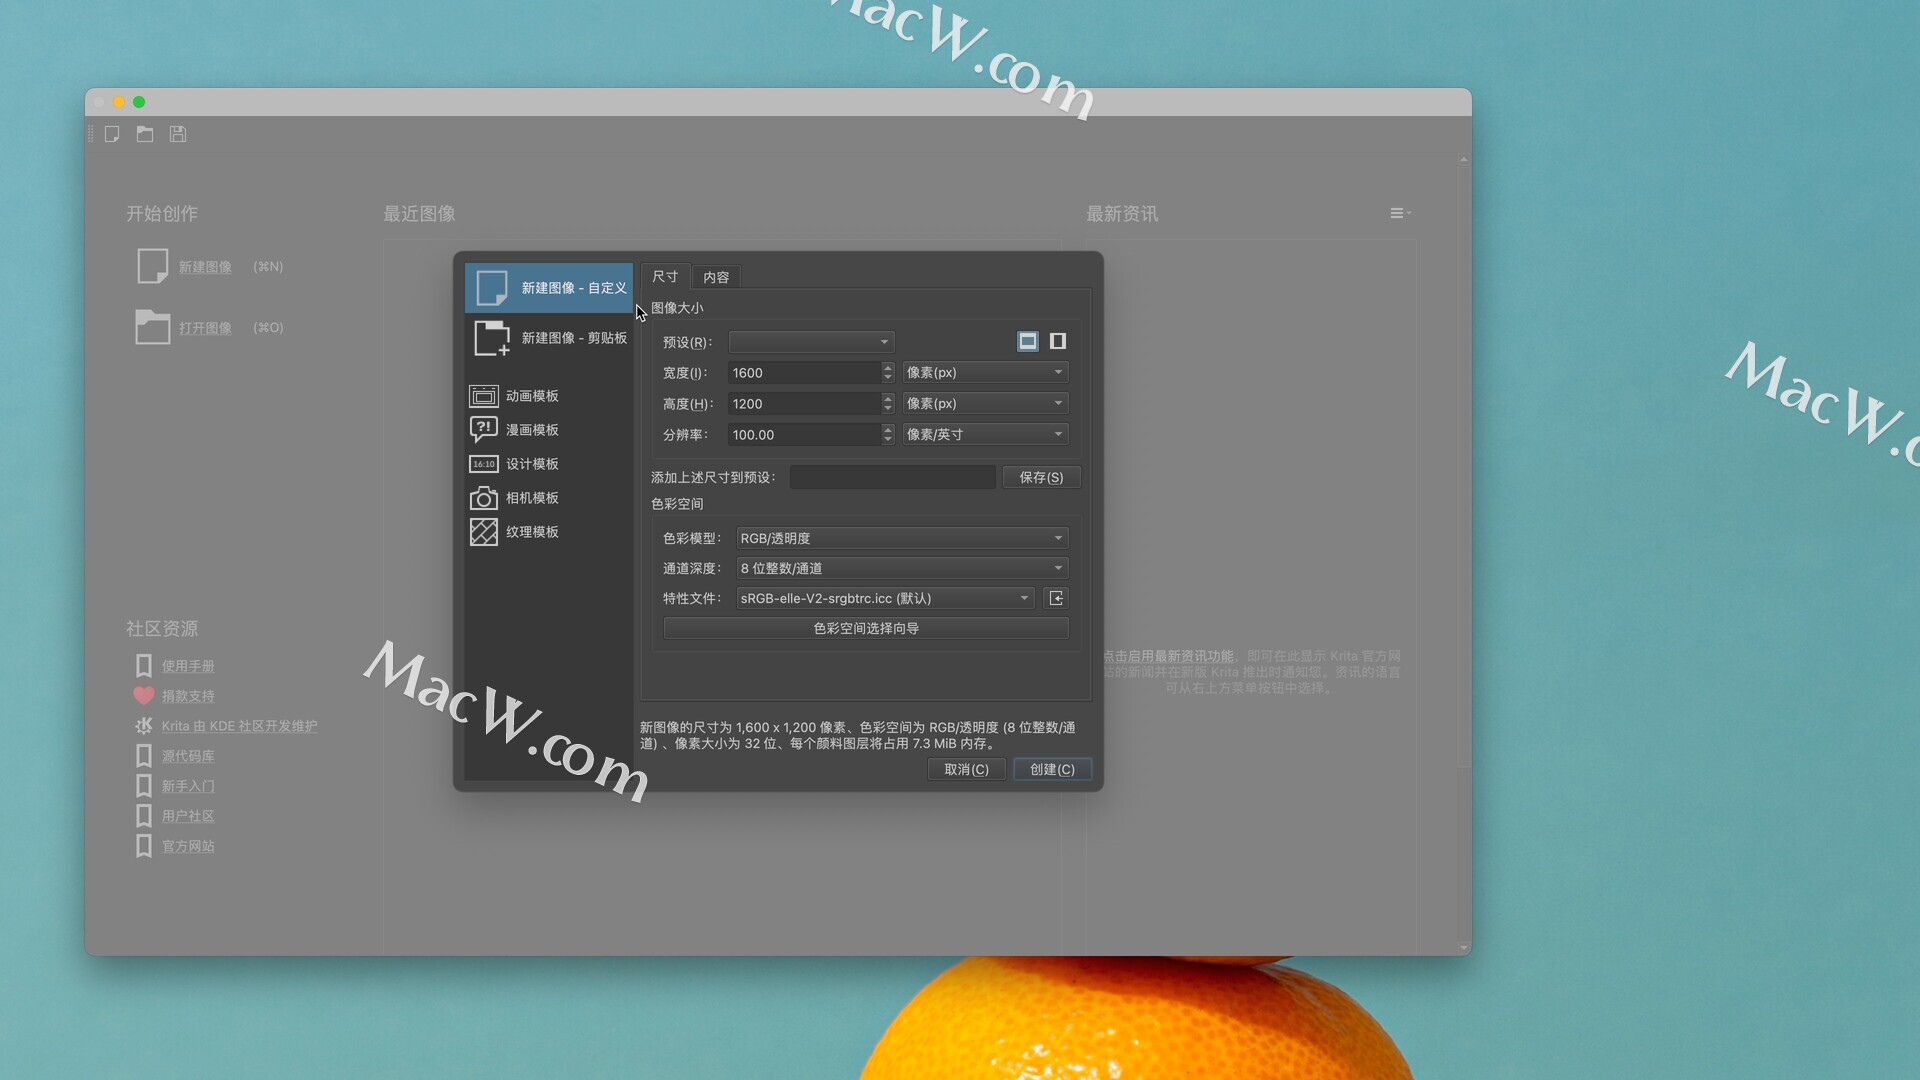Click bookmark icon next to 用户社区
This screenshot has width=1920, height=1080.
pyautogui.click(x=144, y=816)
